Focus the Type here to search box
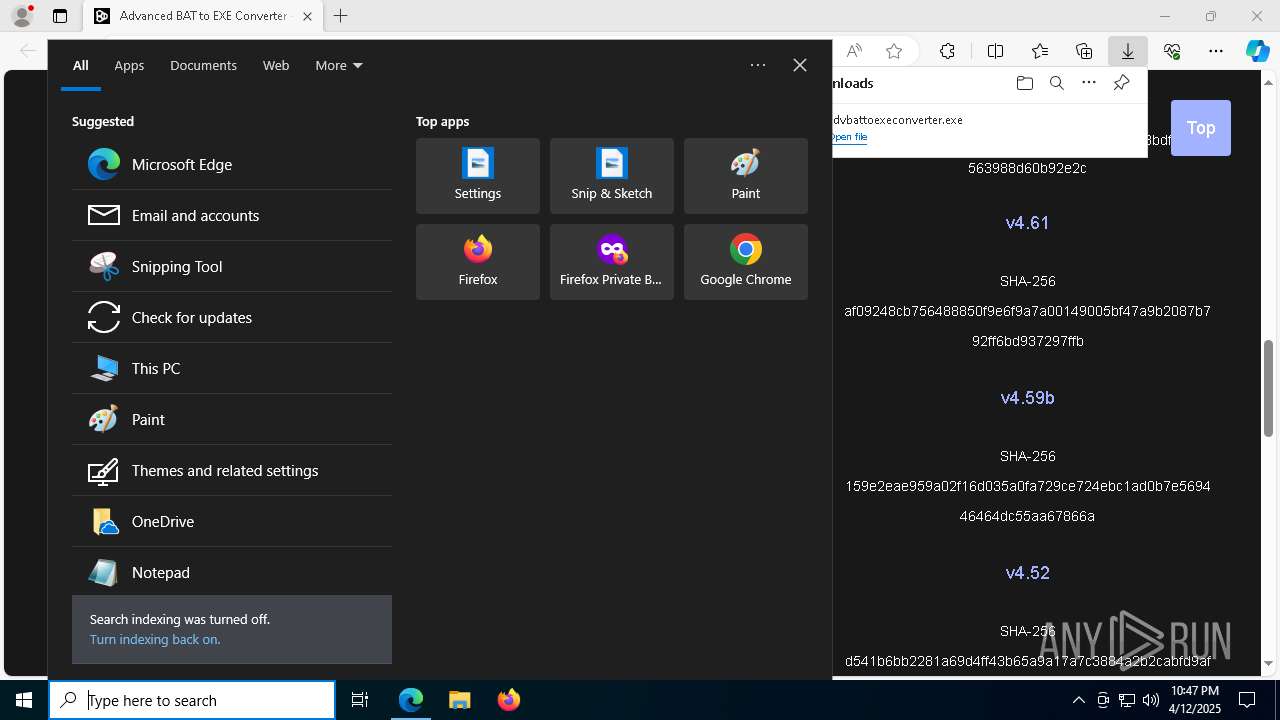This screenshot has width=1280, height=720. coord(192,700)
